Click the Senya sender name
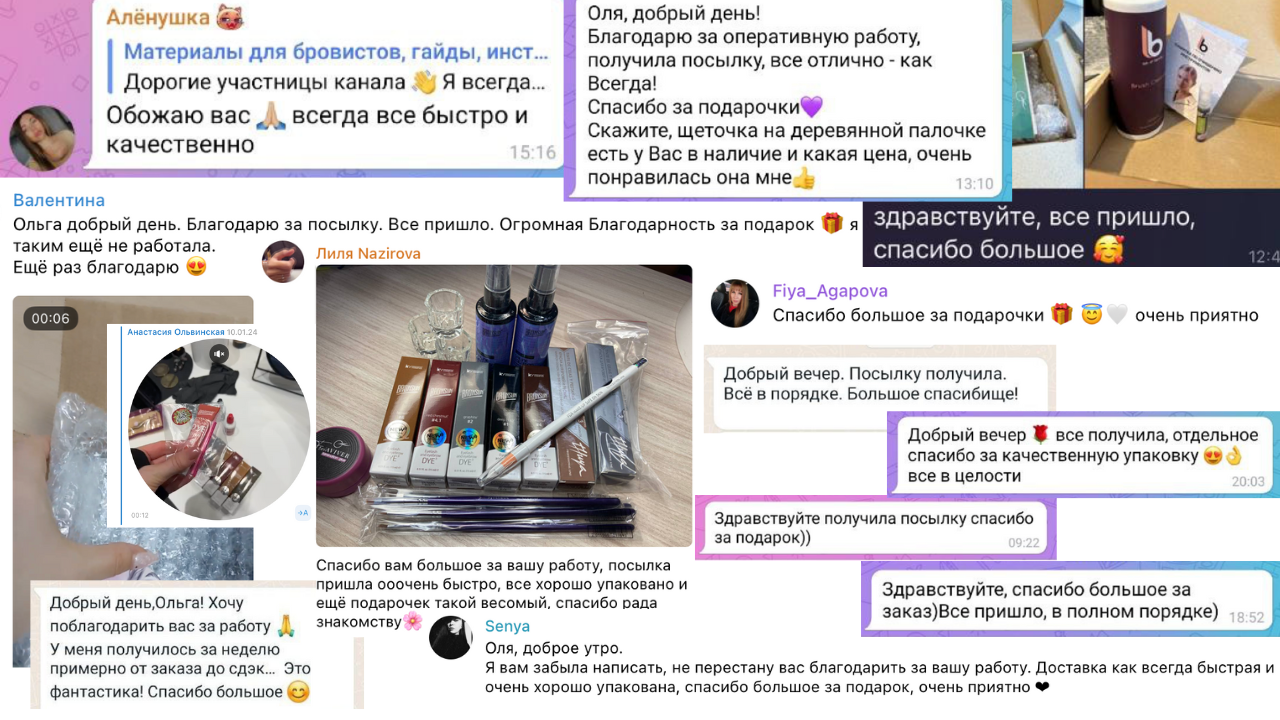The width and height of the screenshot is (1280, 720). pos(507,626)
